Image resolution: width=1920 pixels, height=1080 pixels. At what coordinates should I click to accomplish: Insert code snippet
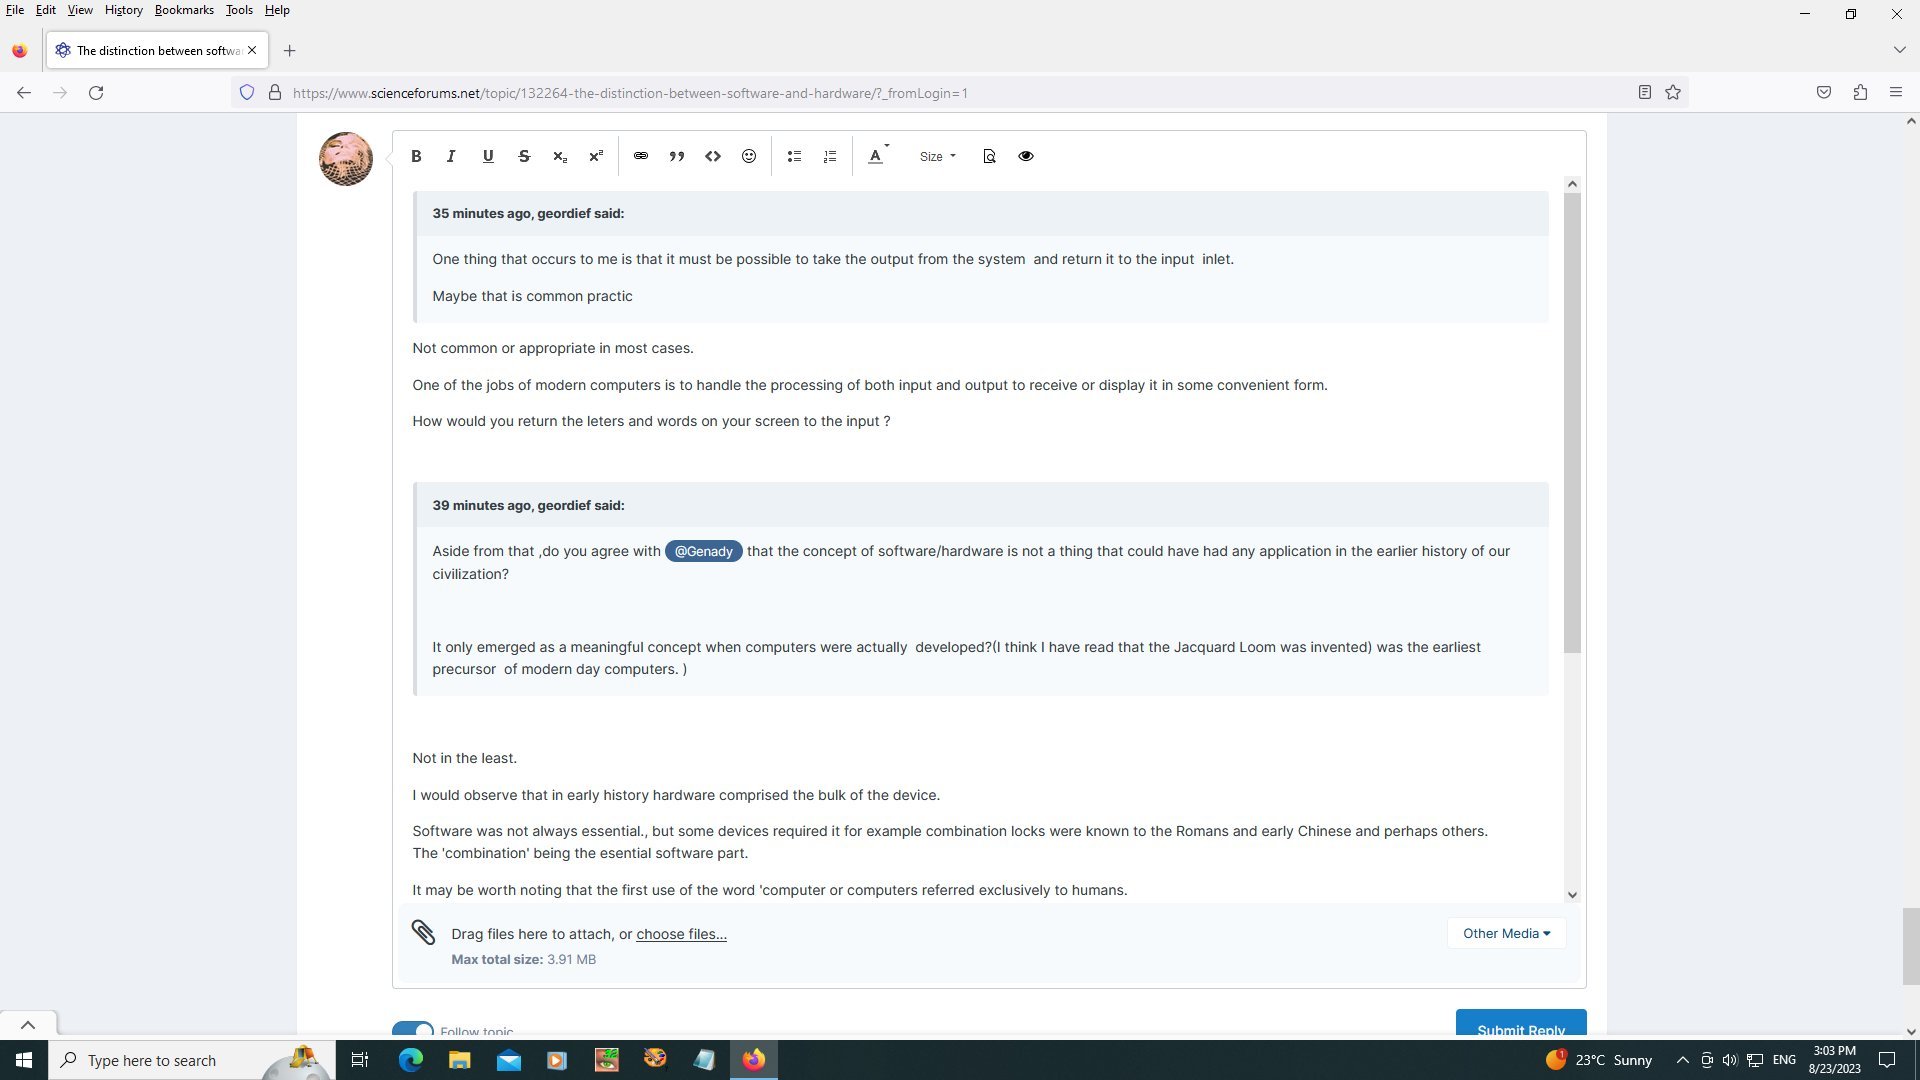[x=713, y=156]
